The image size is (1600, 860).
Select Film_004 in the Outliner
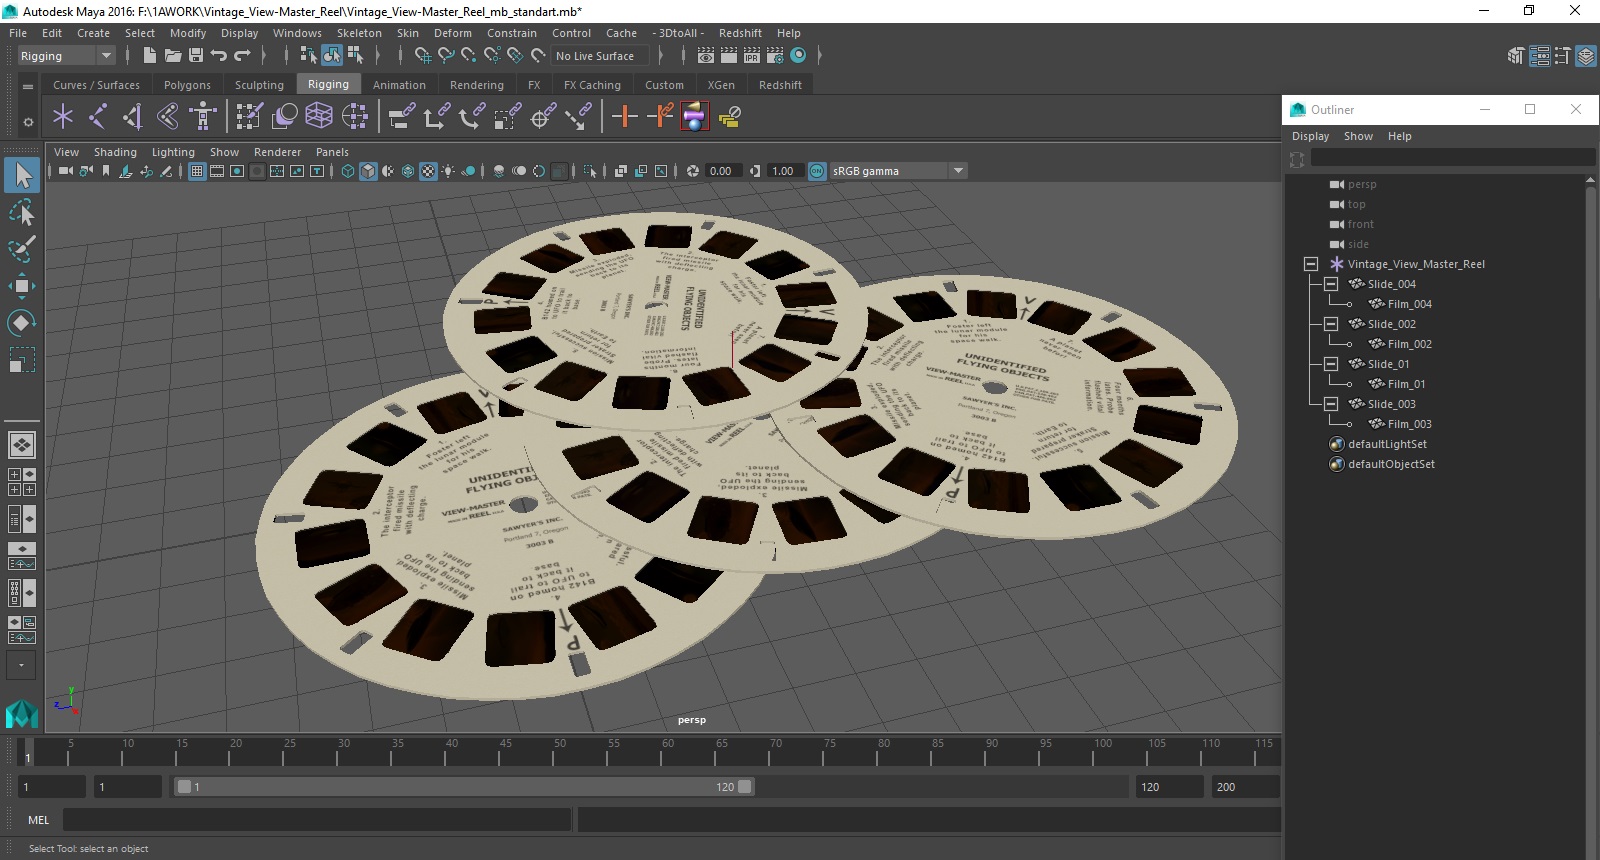1409,304
